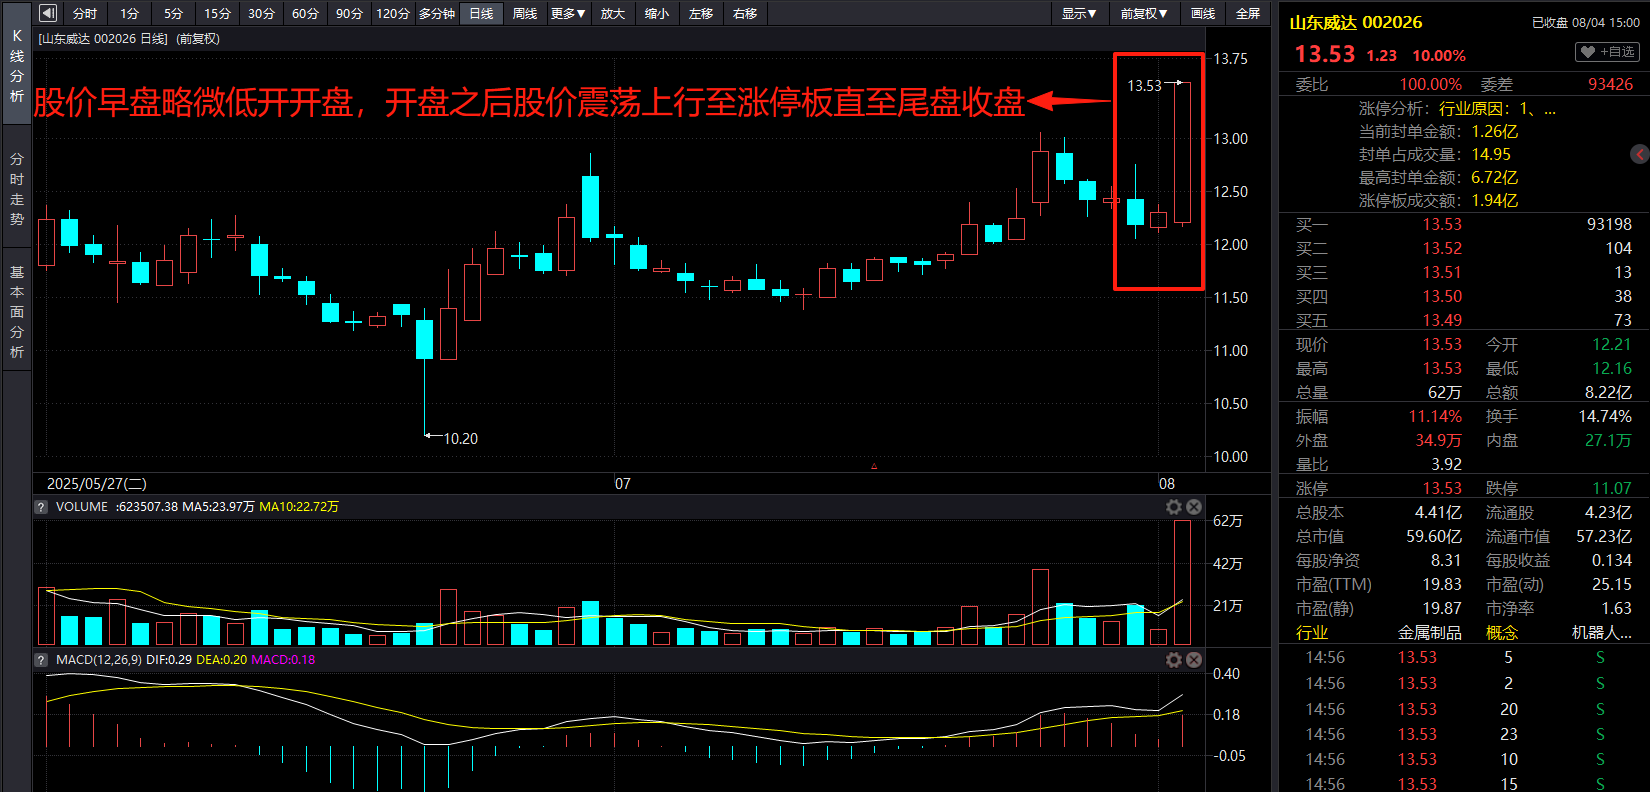Click the 金属制品 industry name

click(1429, 633)
